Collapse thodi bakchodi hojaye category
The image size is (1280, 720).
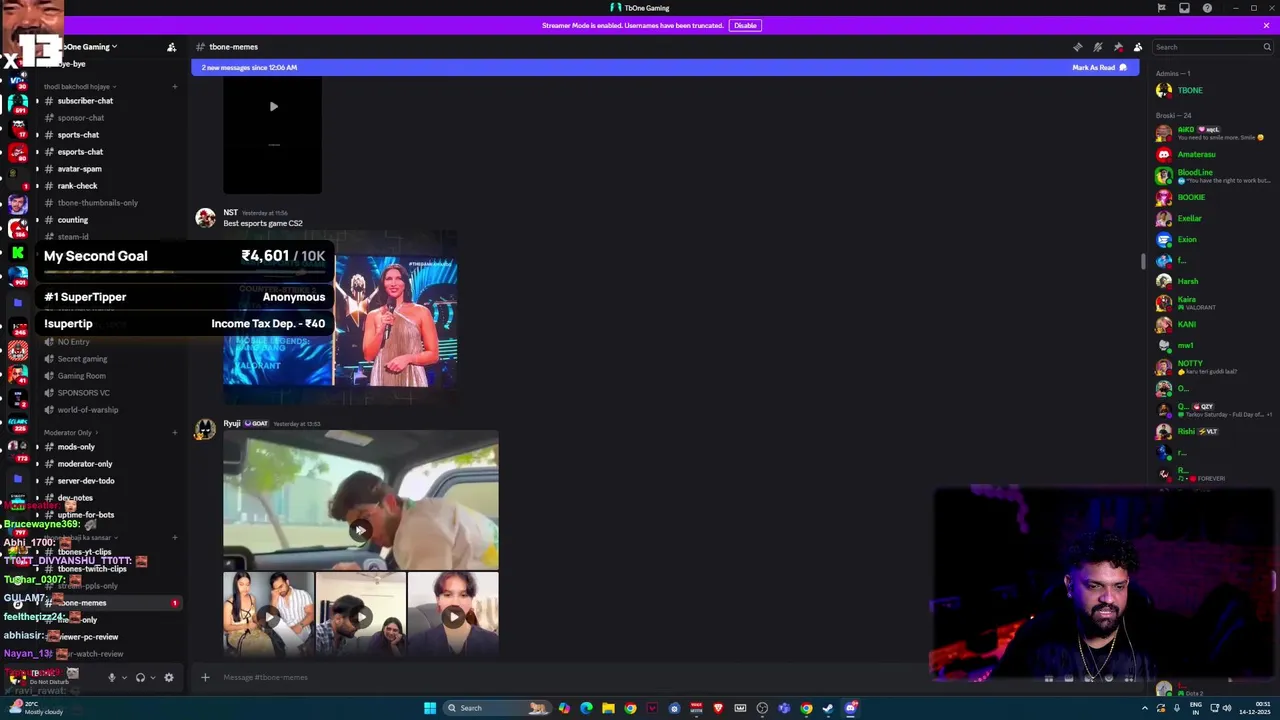coord(79,87)
